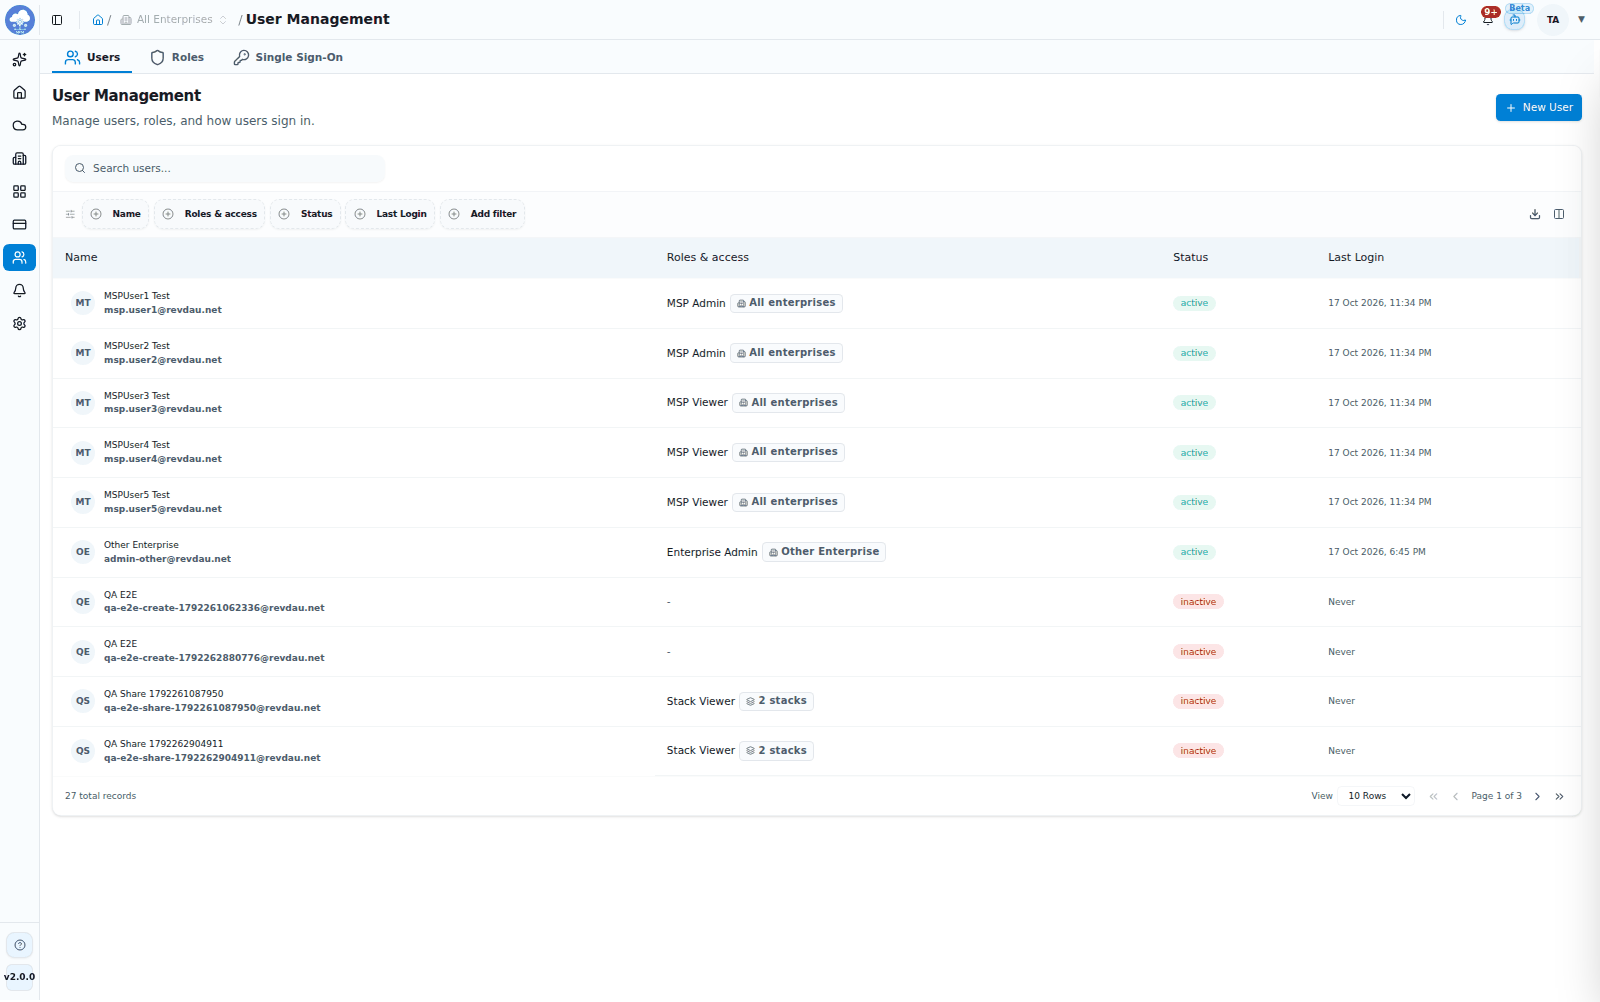Go to Home in the left sidebar
Viewport: 1600px width, 1002px height.
19,93
